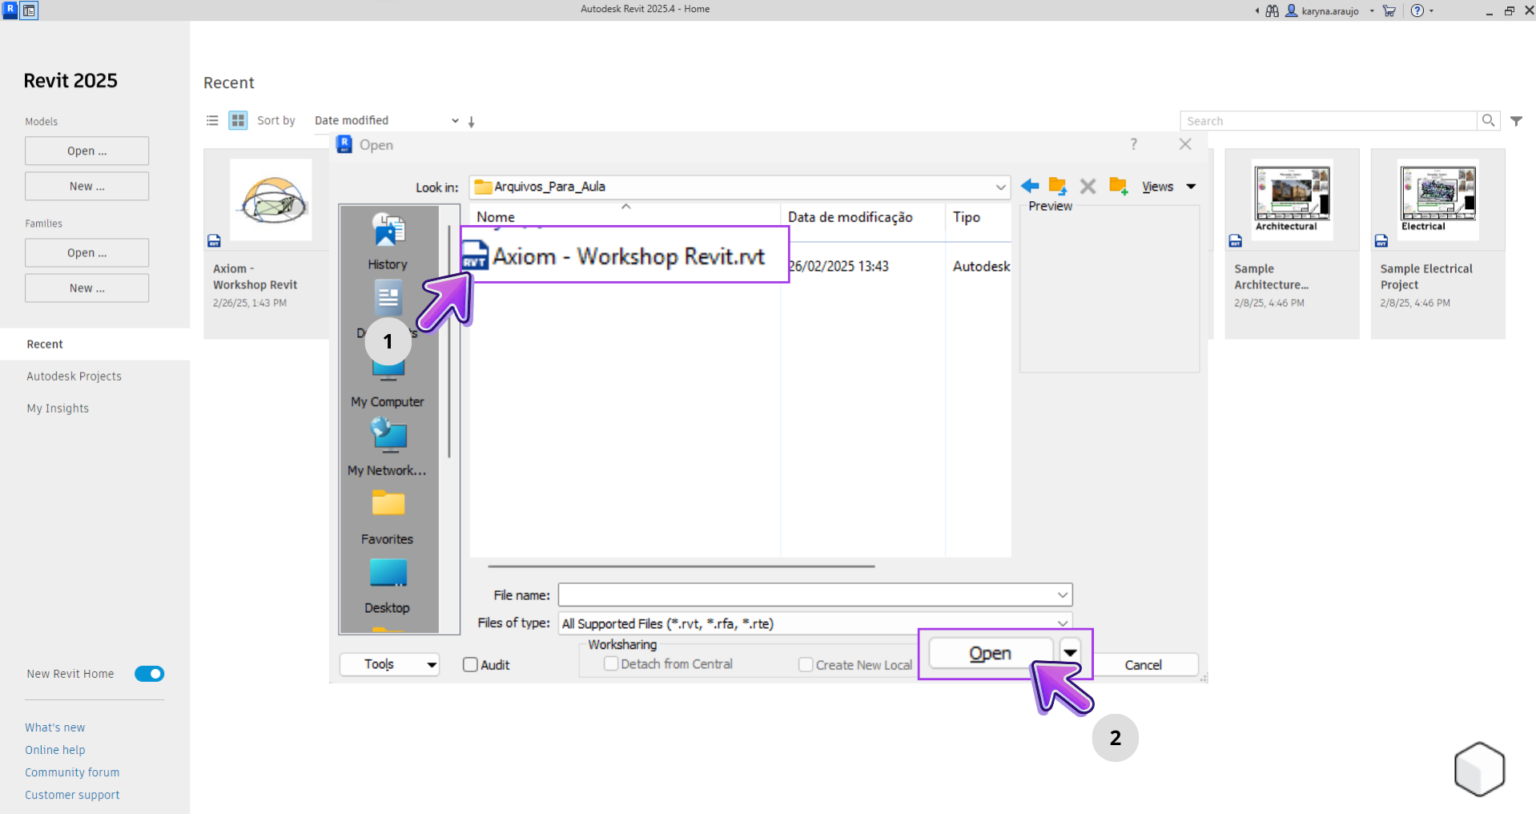Select the Favorites folder place

point(387,516)
